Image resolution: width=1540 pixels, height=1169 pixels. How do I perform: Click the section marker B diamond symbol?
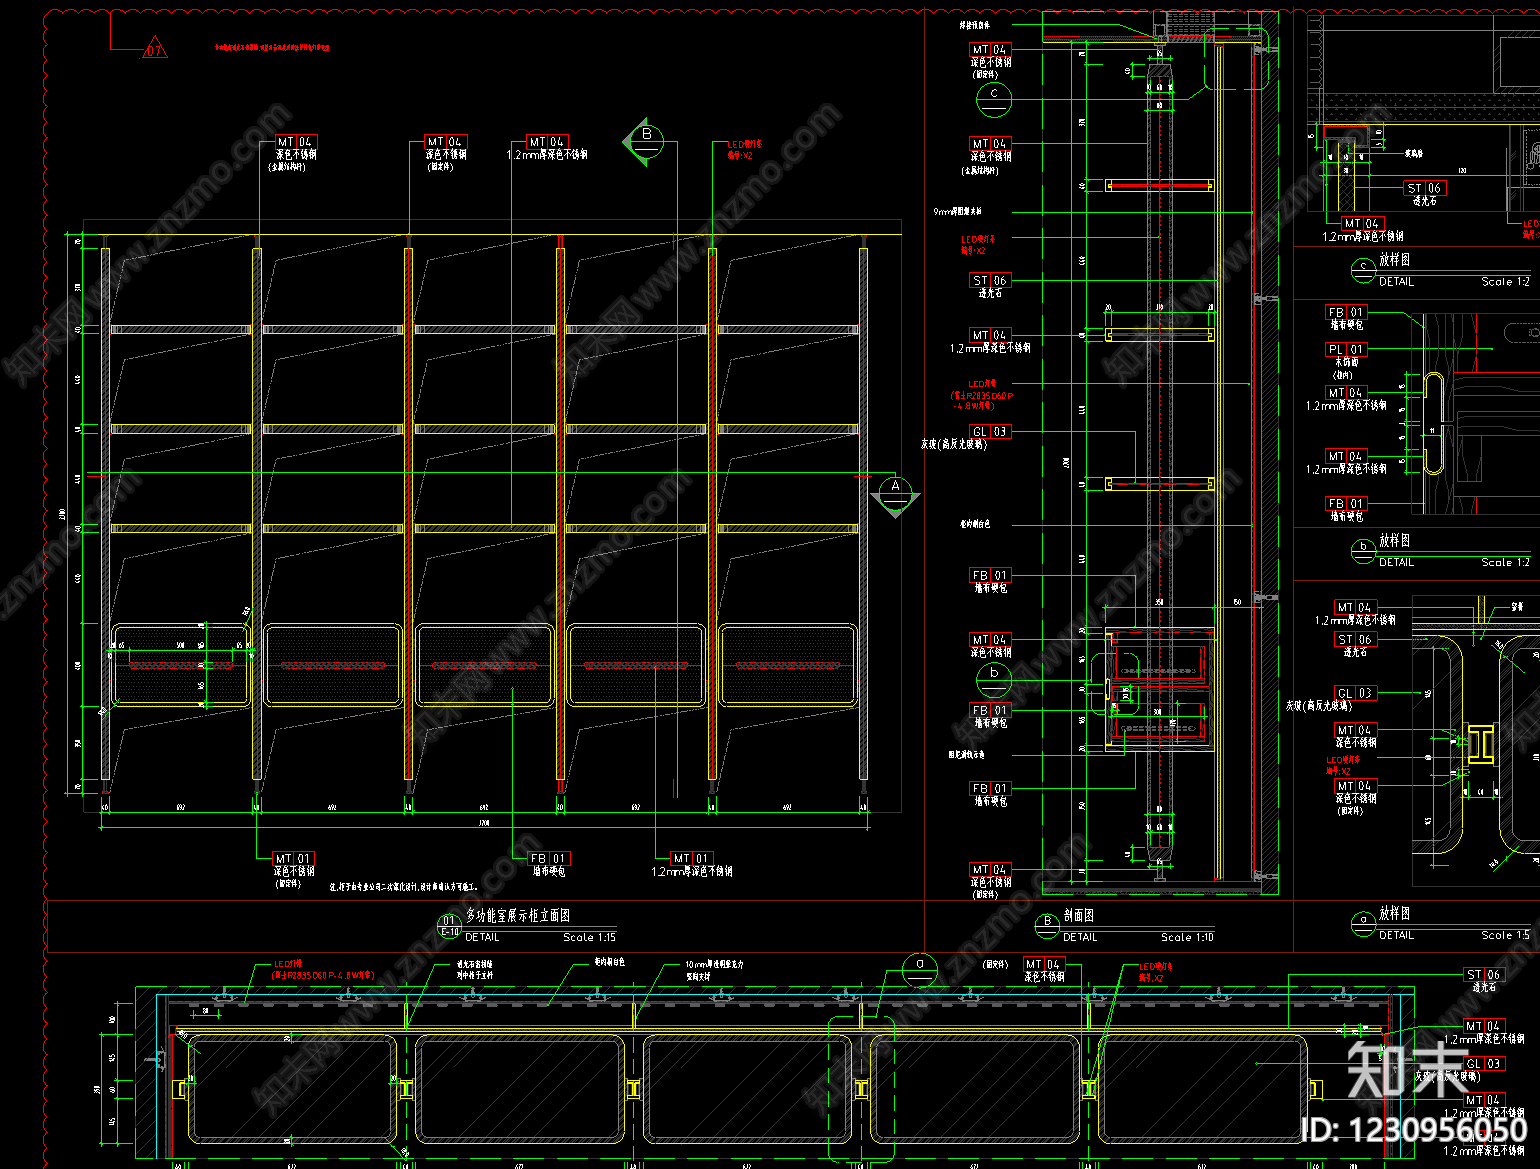click(x=643, y=142)
